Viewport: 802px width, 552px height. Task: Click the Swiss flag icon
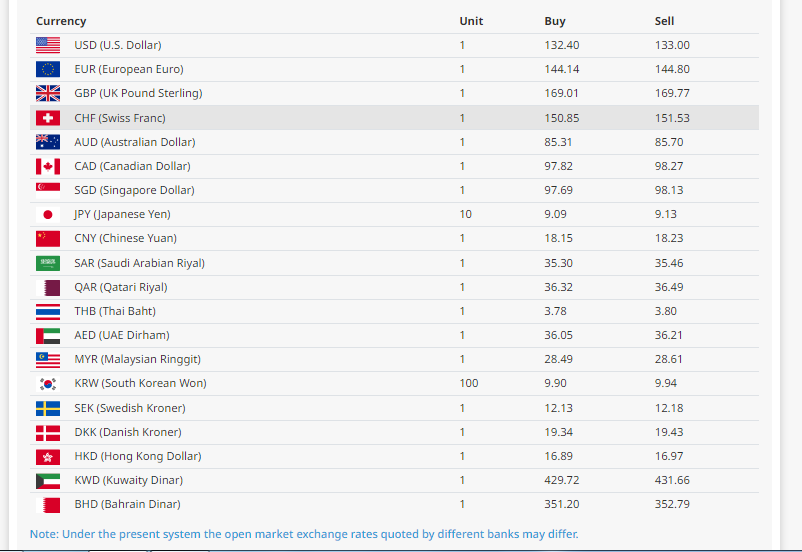click(48, 118)
